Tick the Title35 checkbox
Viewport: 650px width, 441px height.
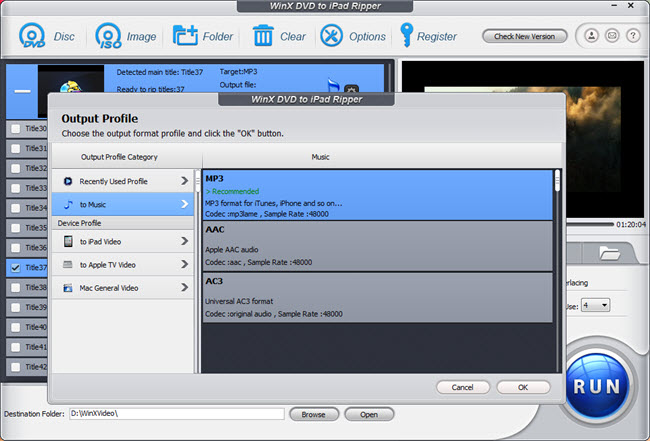(x=16, y=228)
